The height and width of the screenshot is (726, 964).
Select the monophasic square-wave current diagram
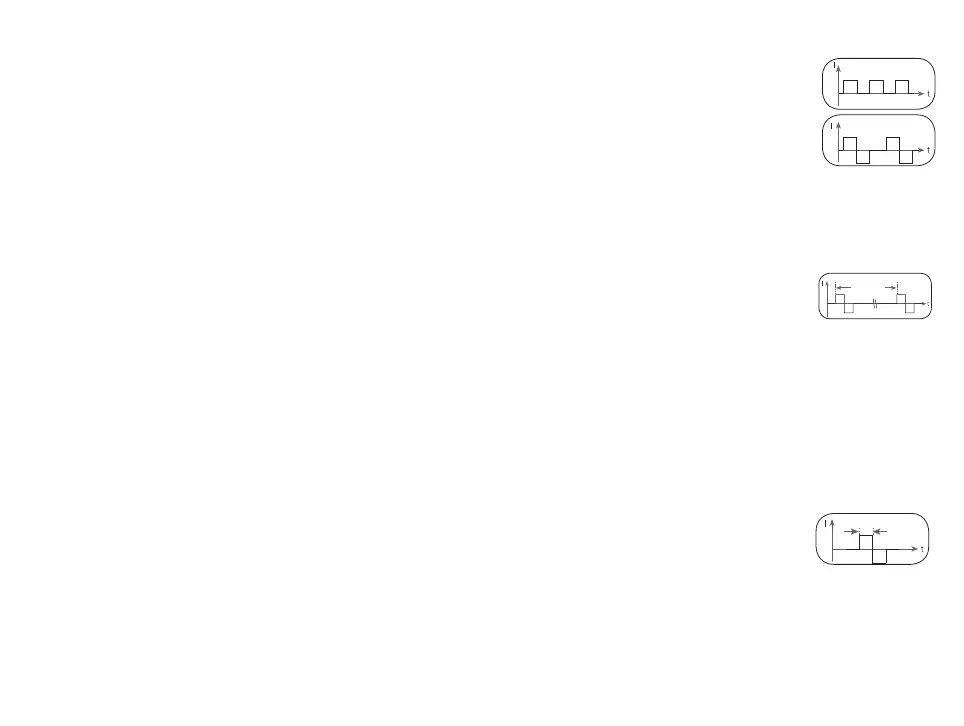(879, 84)
